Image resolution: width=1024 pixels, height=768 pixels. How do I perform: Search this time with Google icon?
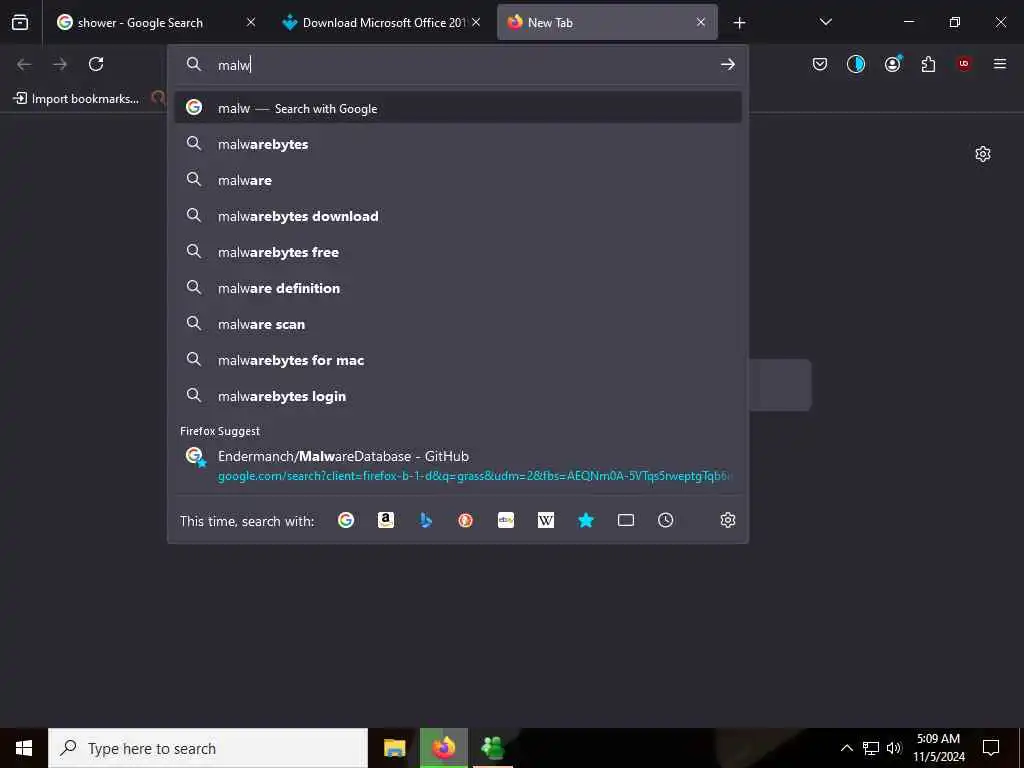346,520
